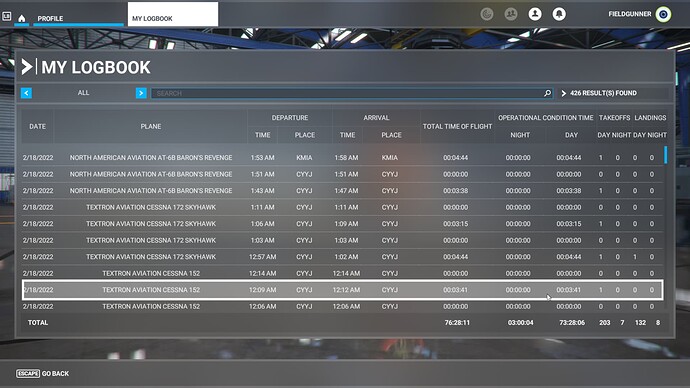Click the ARRIVAL header
690x388 pixels.
tap(376, 118)
